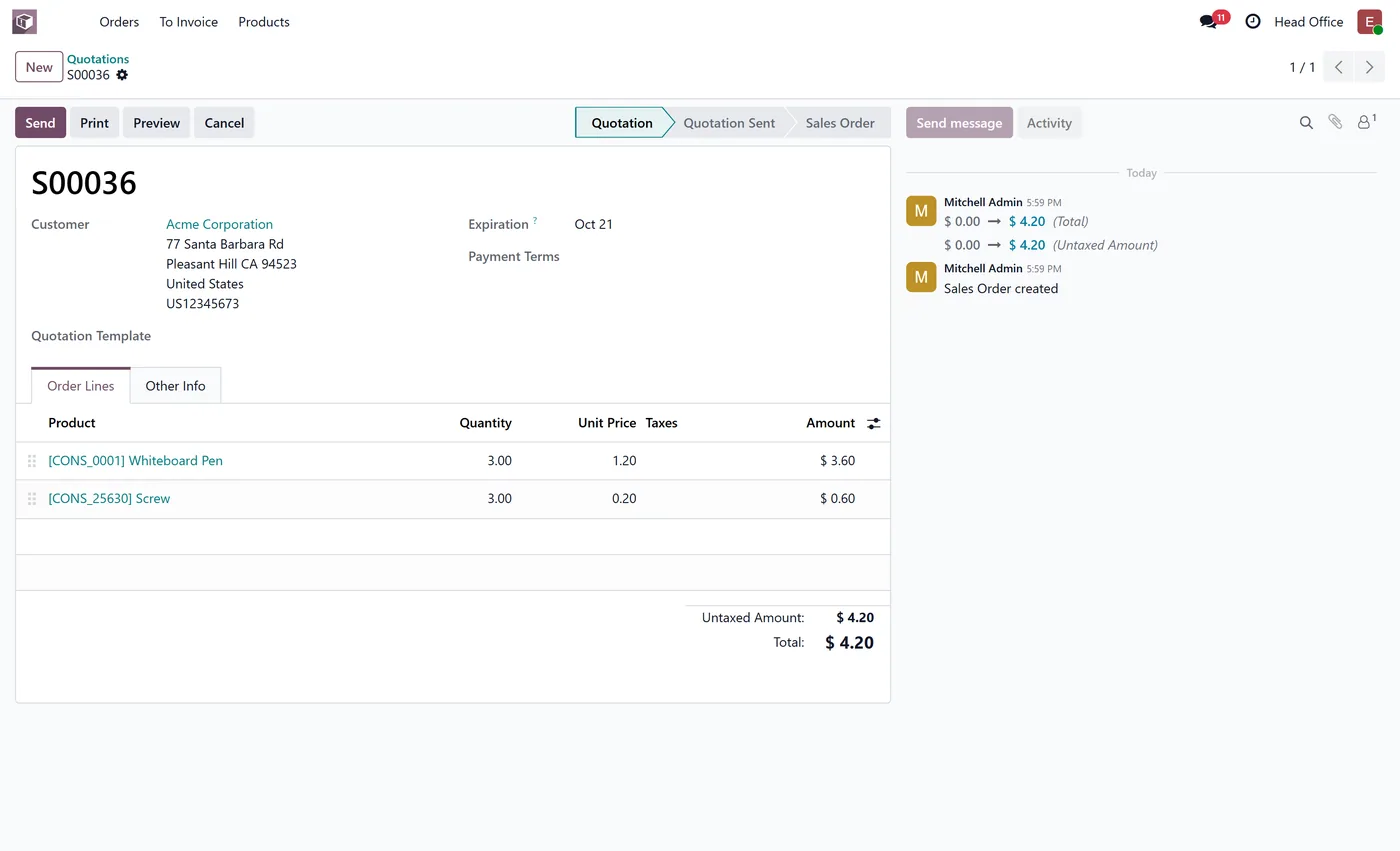Cancel the quotation
This screenshot has width=1400, height=851.
[x=224, y=122]
